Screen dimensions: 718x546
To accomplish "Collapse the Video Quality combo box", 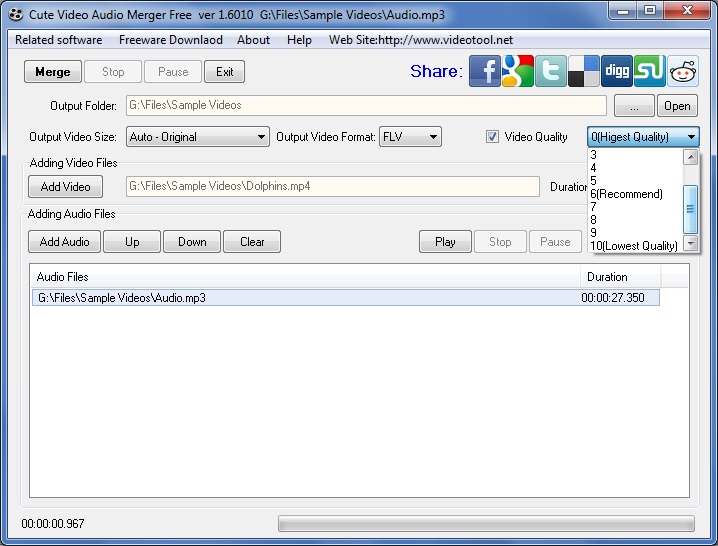I will pos(643,136).
